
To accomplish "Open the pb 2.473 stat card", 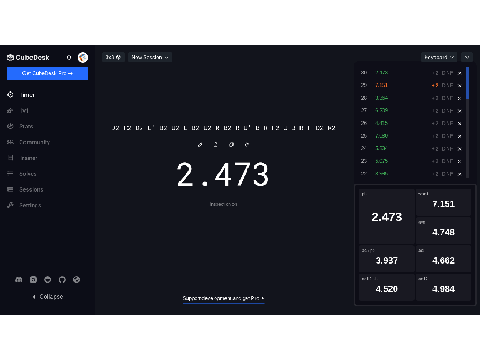I will tap(387, 216).
